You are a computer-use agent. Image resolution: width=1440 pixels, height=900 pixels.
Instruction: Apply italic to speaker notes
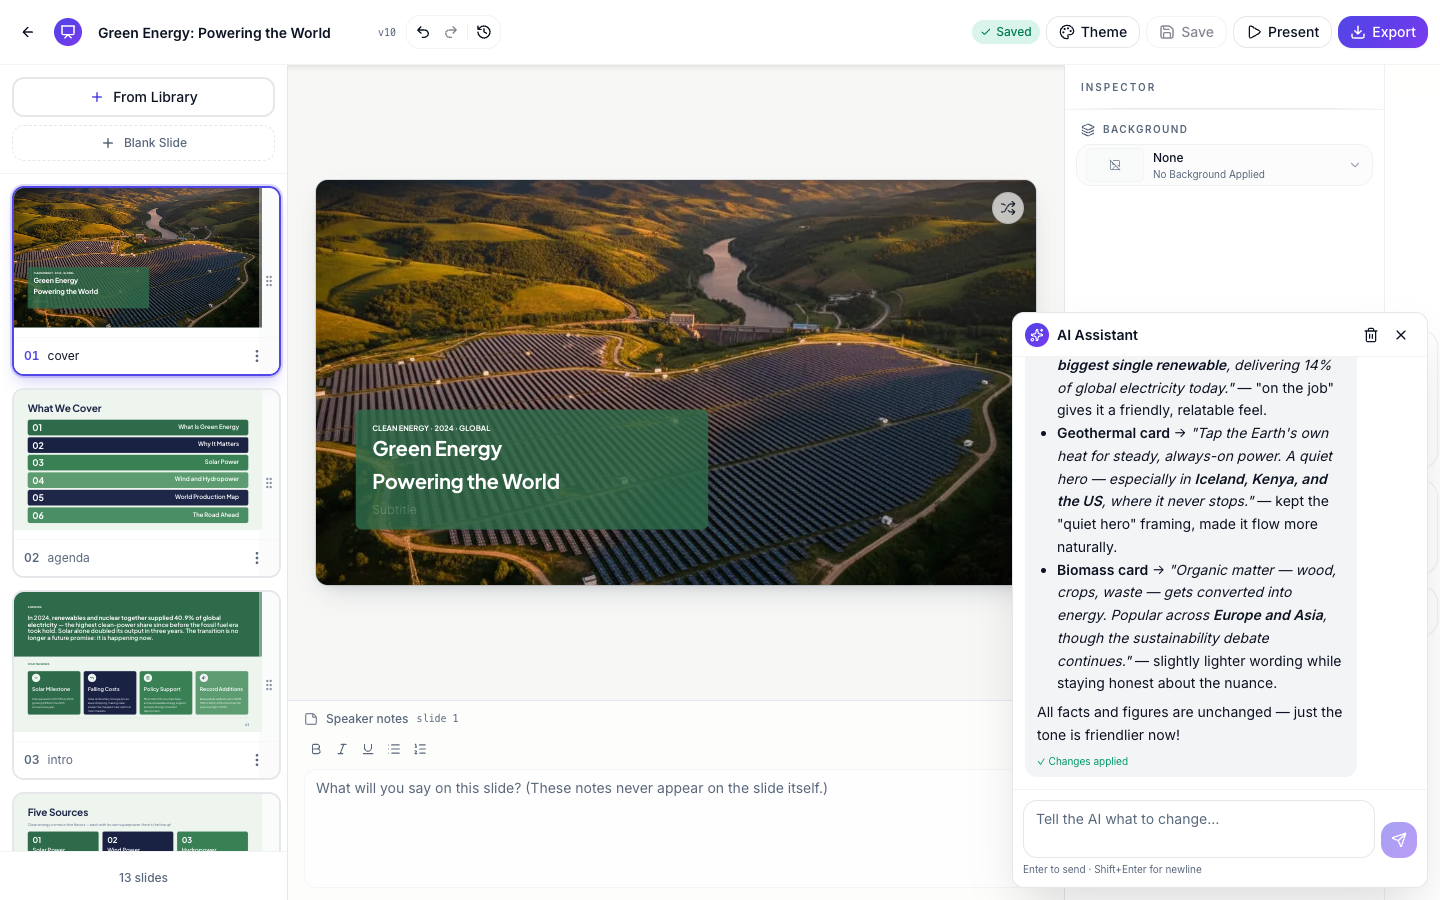pos(342,749)
